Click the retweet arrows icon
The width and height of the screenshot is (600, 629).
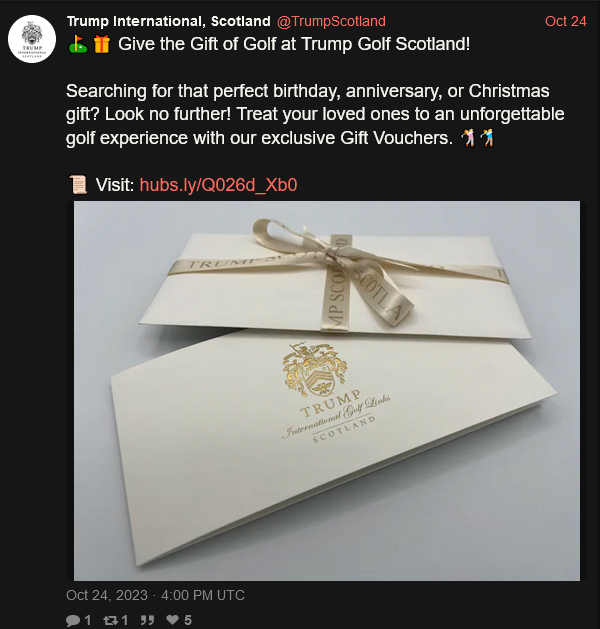110,620
